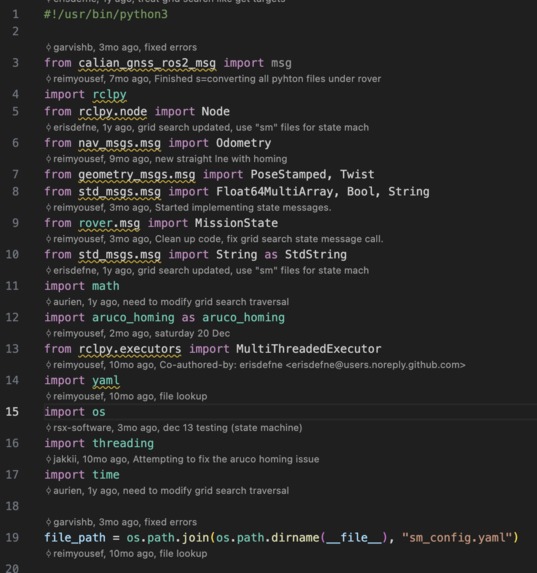Click the "sm_config.yaml" string literal
Screen dimensions: 537x573
[x=457, y=538]
